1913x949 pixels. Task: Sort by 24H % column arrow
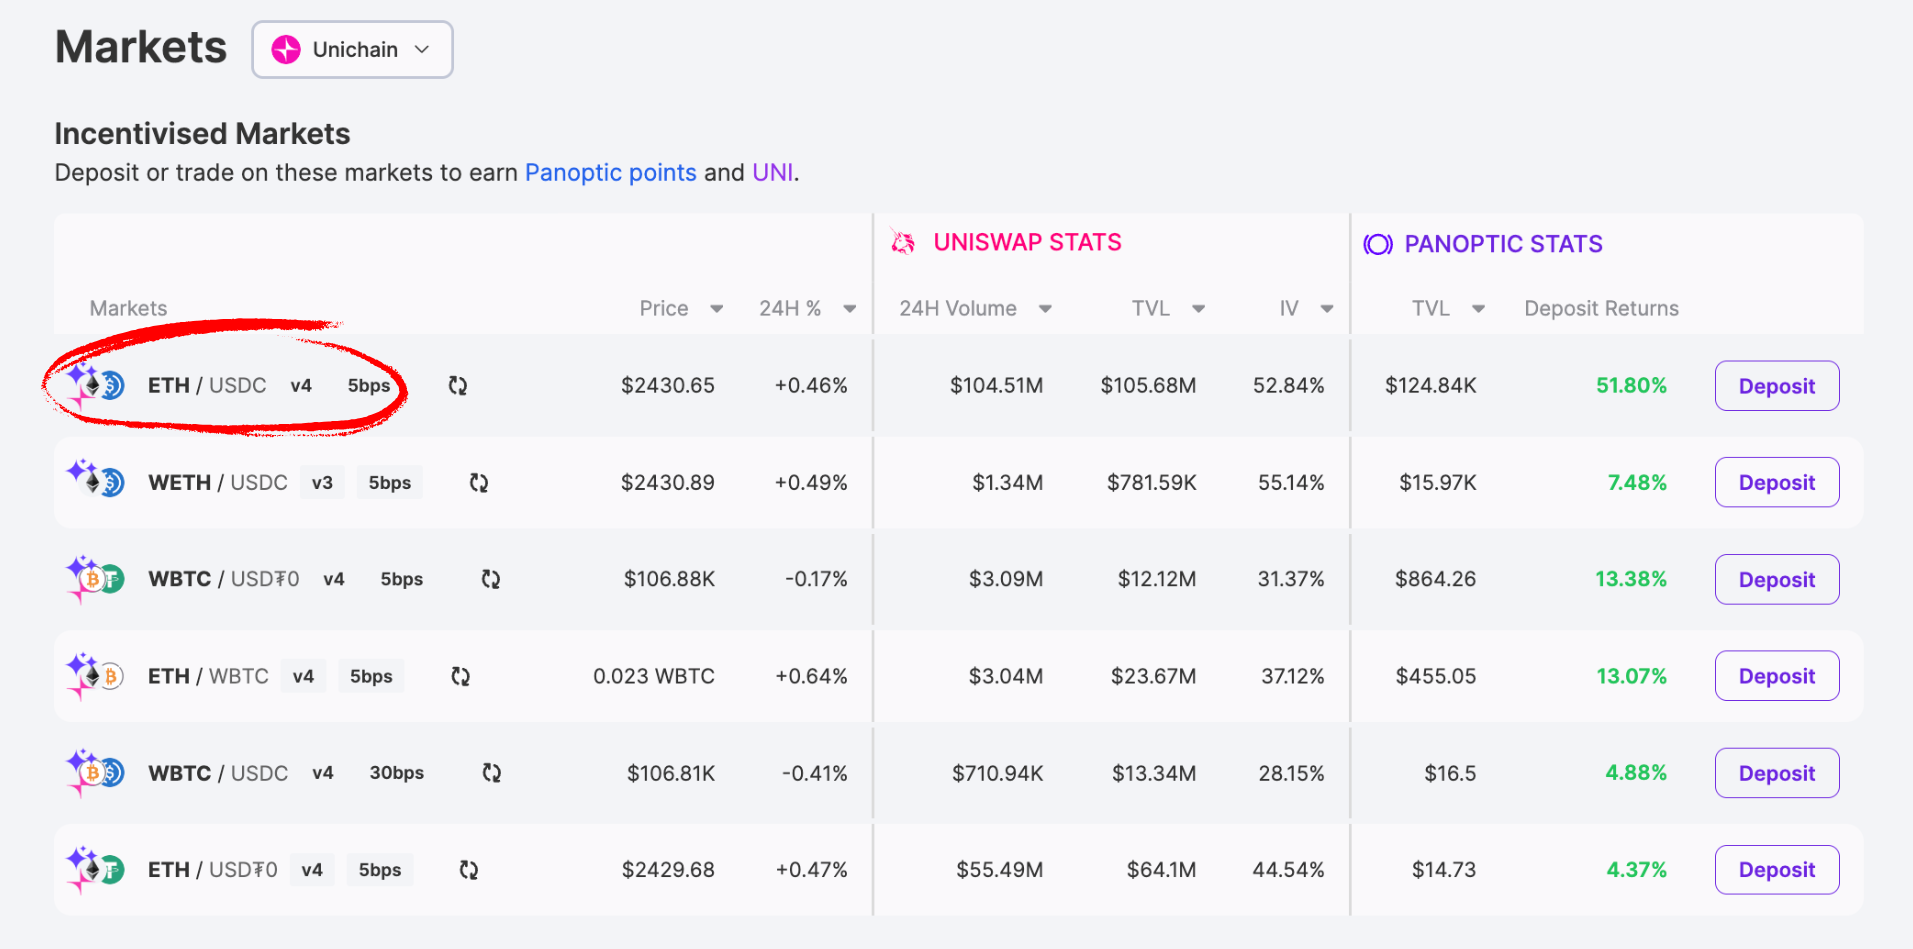click(x=849, y=309)
